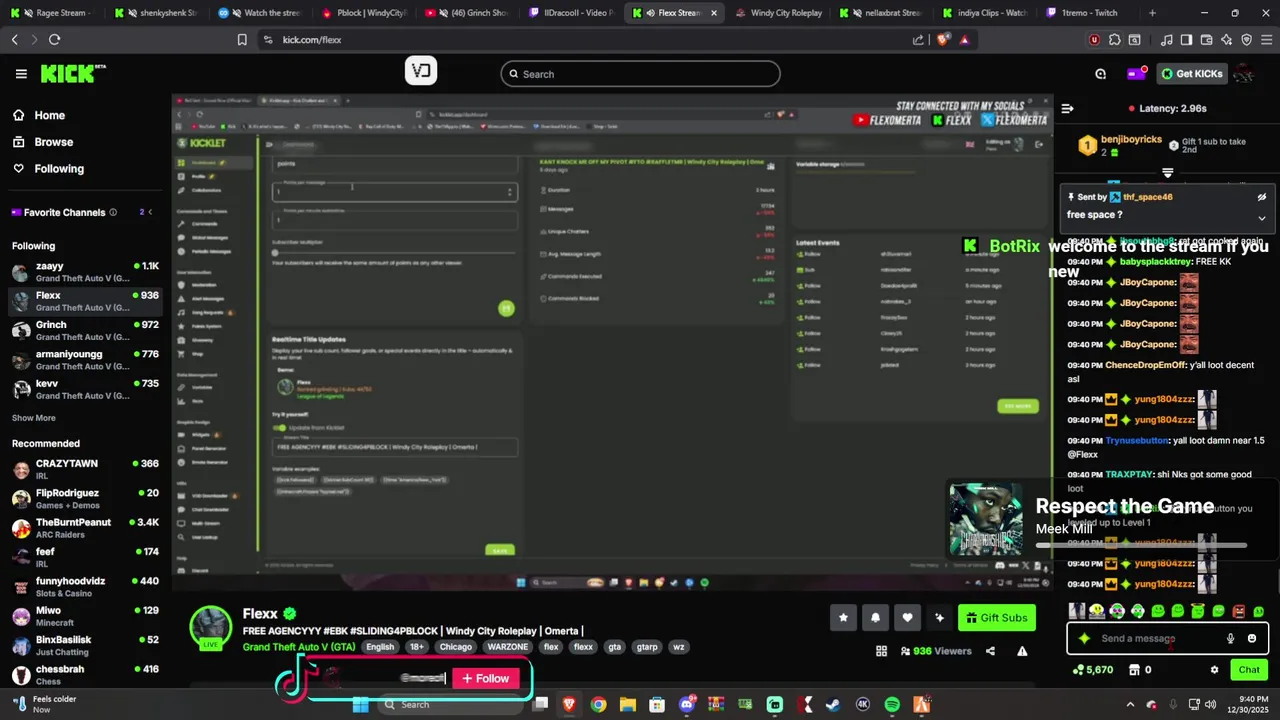The image size is (1280, 720).
Task: Open the channel points shop icon
Action: (1136, 670)
